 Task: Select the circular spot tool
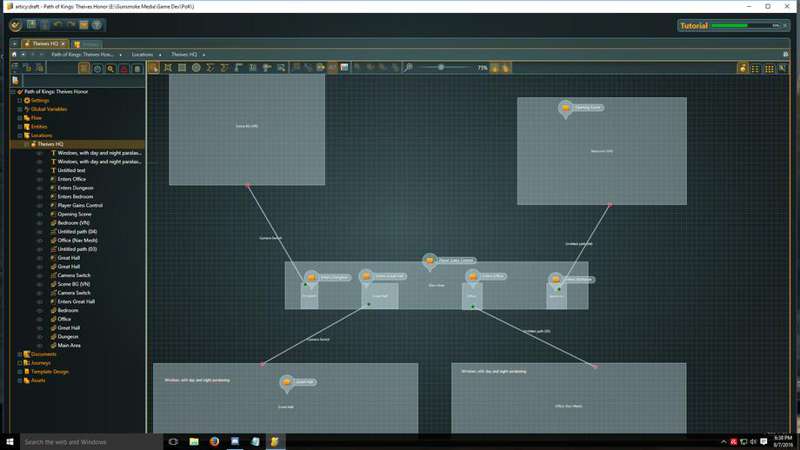[196, 68]
